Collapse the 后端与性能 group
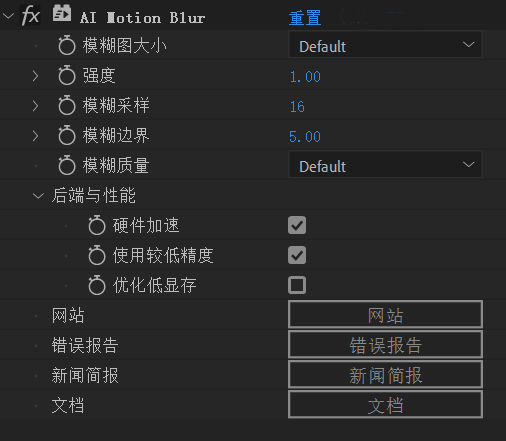The width and height of the screenshot is (506, 441). pyautogui.click(x=38, y=196)
